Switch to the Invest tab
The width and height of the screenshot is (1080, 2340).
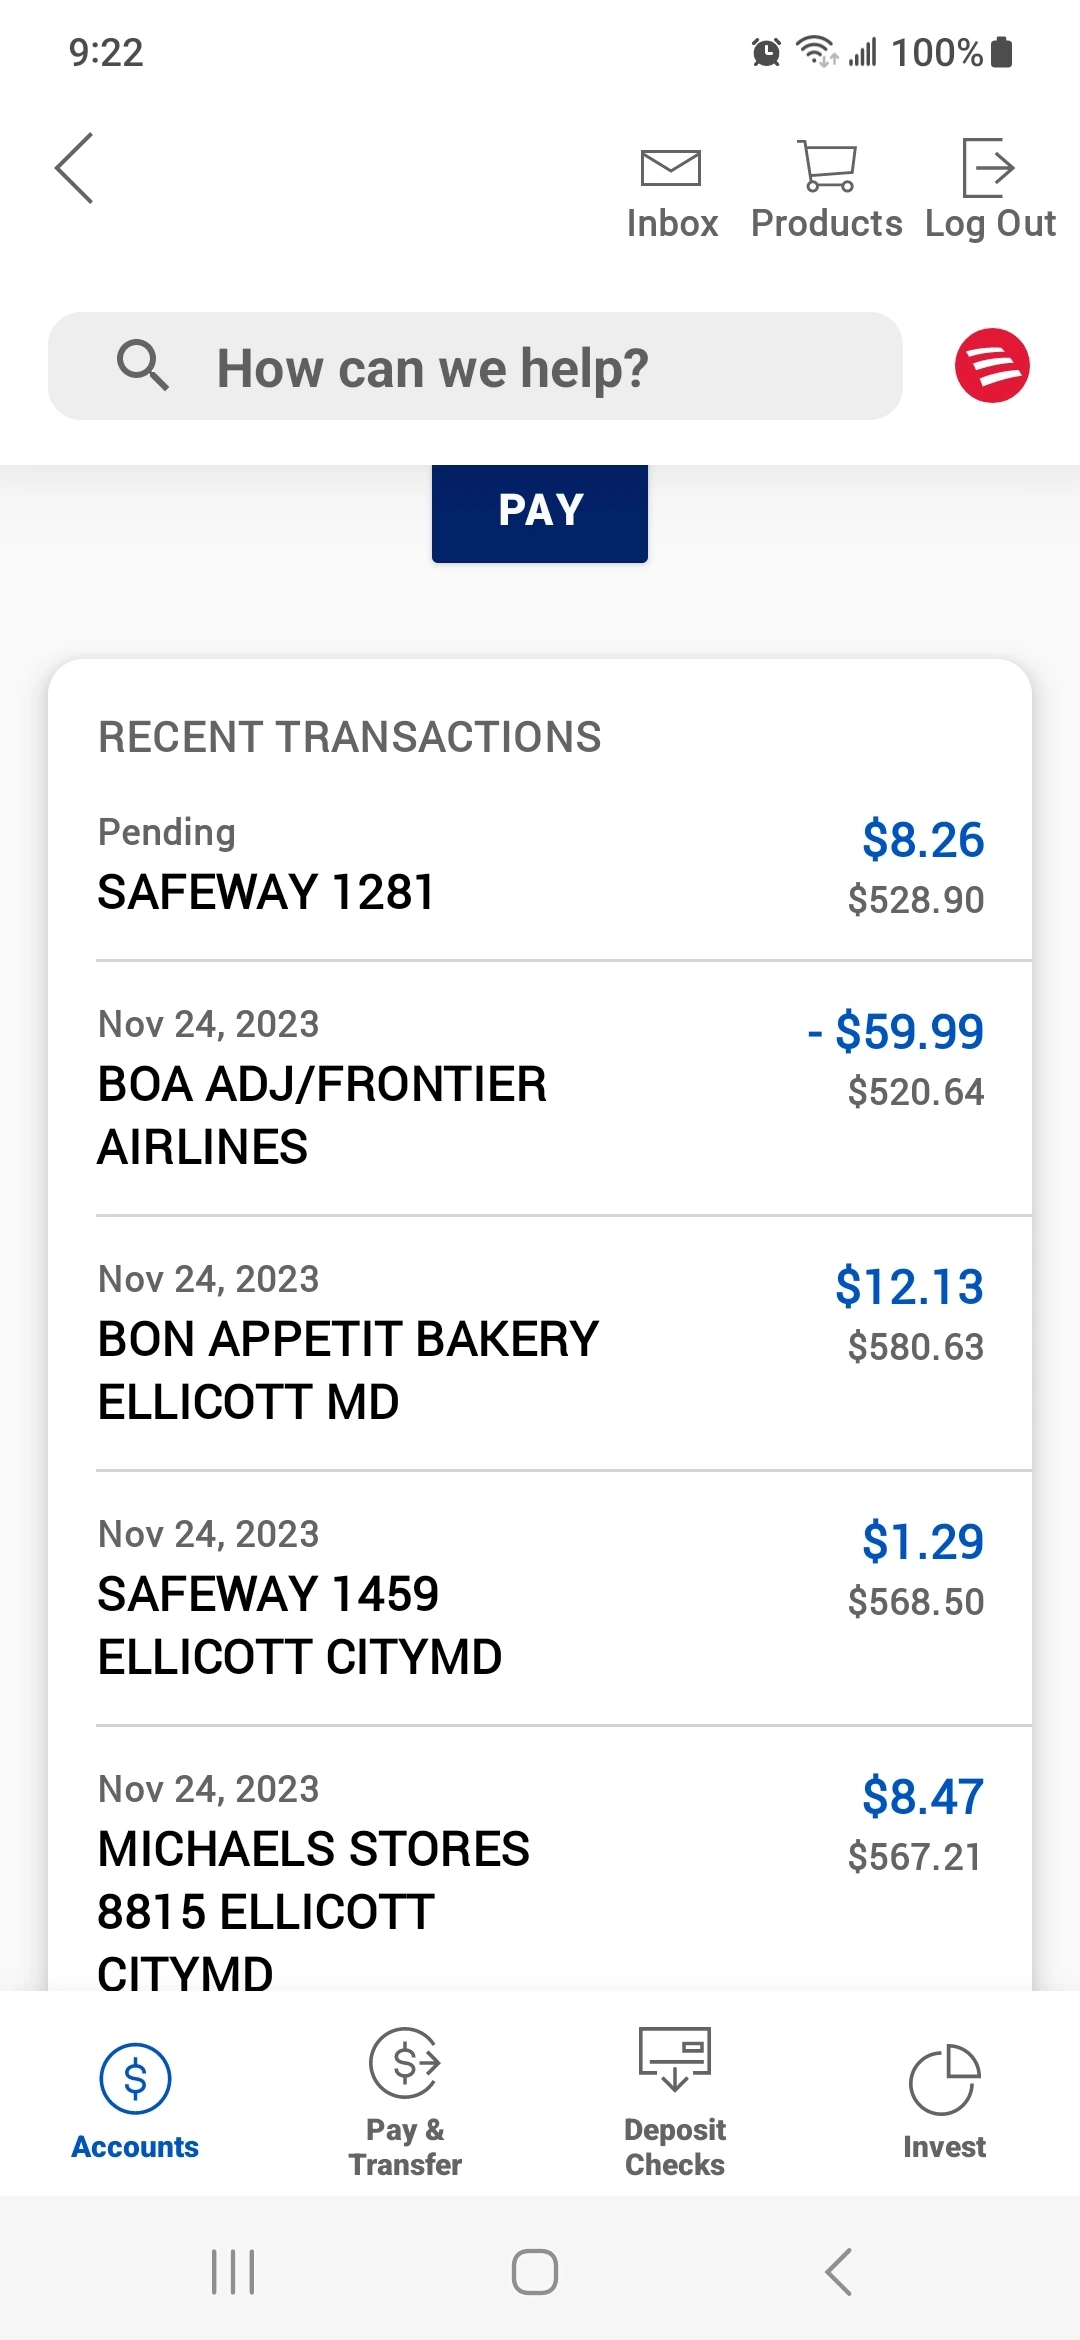click(x=944, y=2100)
